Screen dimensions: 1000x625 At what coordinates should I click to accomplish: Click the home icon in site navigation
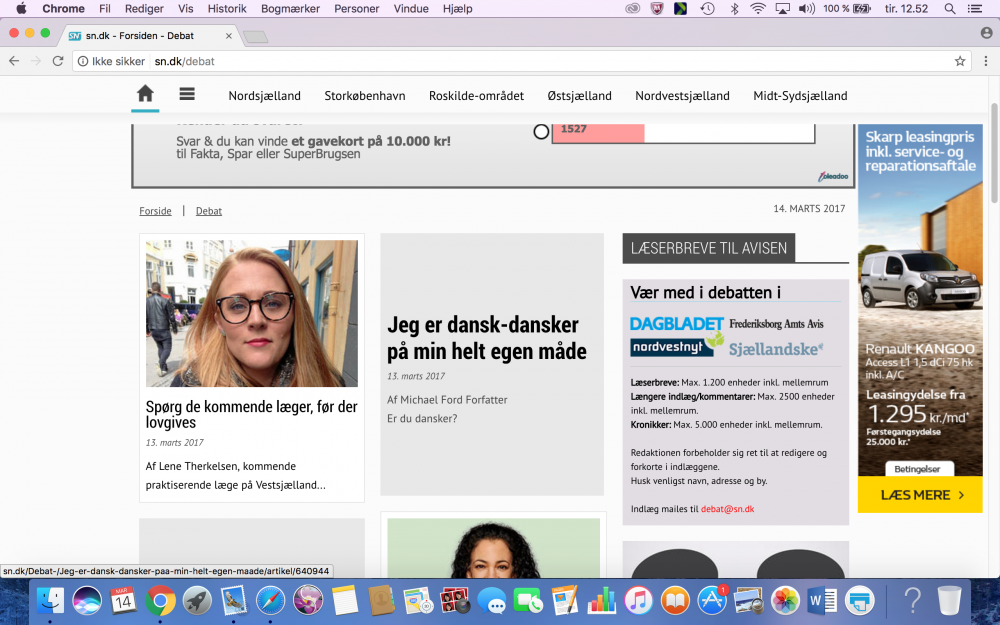pos(145,94)
